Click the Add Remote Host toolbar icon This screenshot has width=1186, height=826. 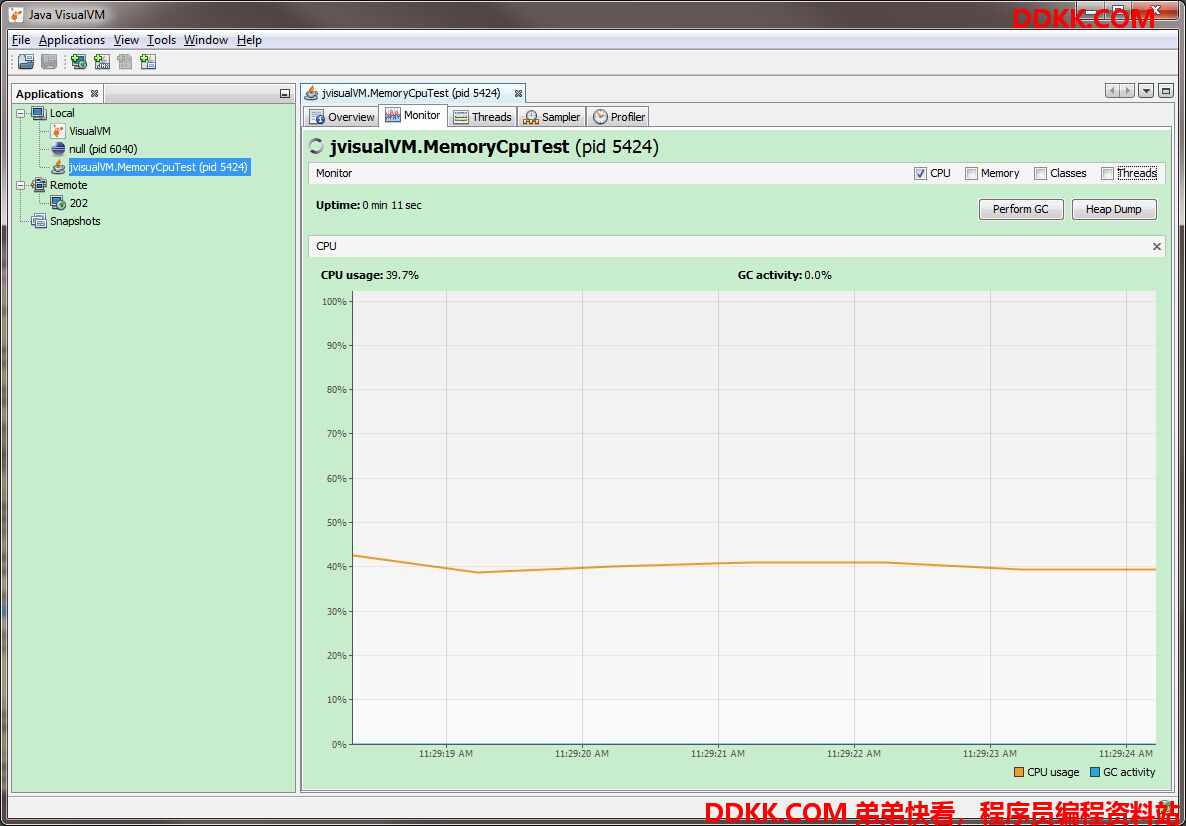tap(79, 62)
